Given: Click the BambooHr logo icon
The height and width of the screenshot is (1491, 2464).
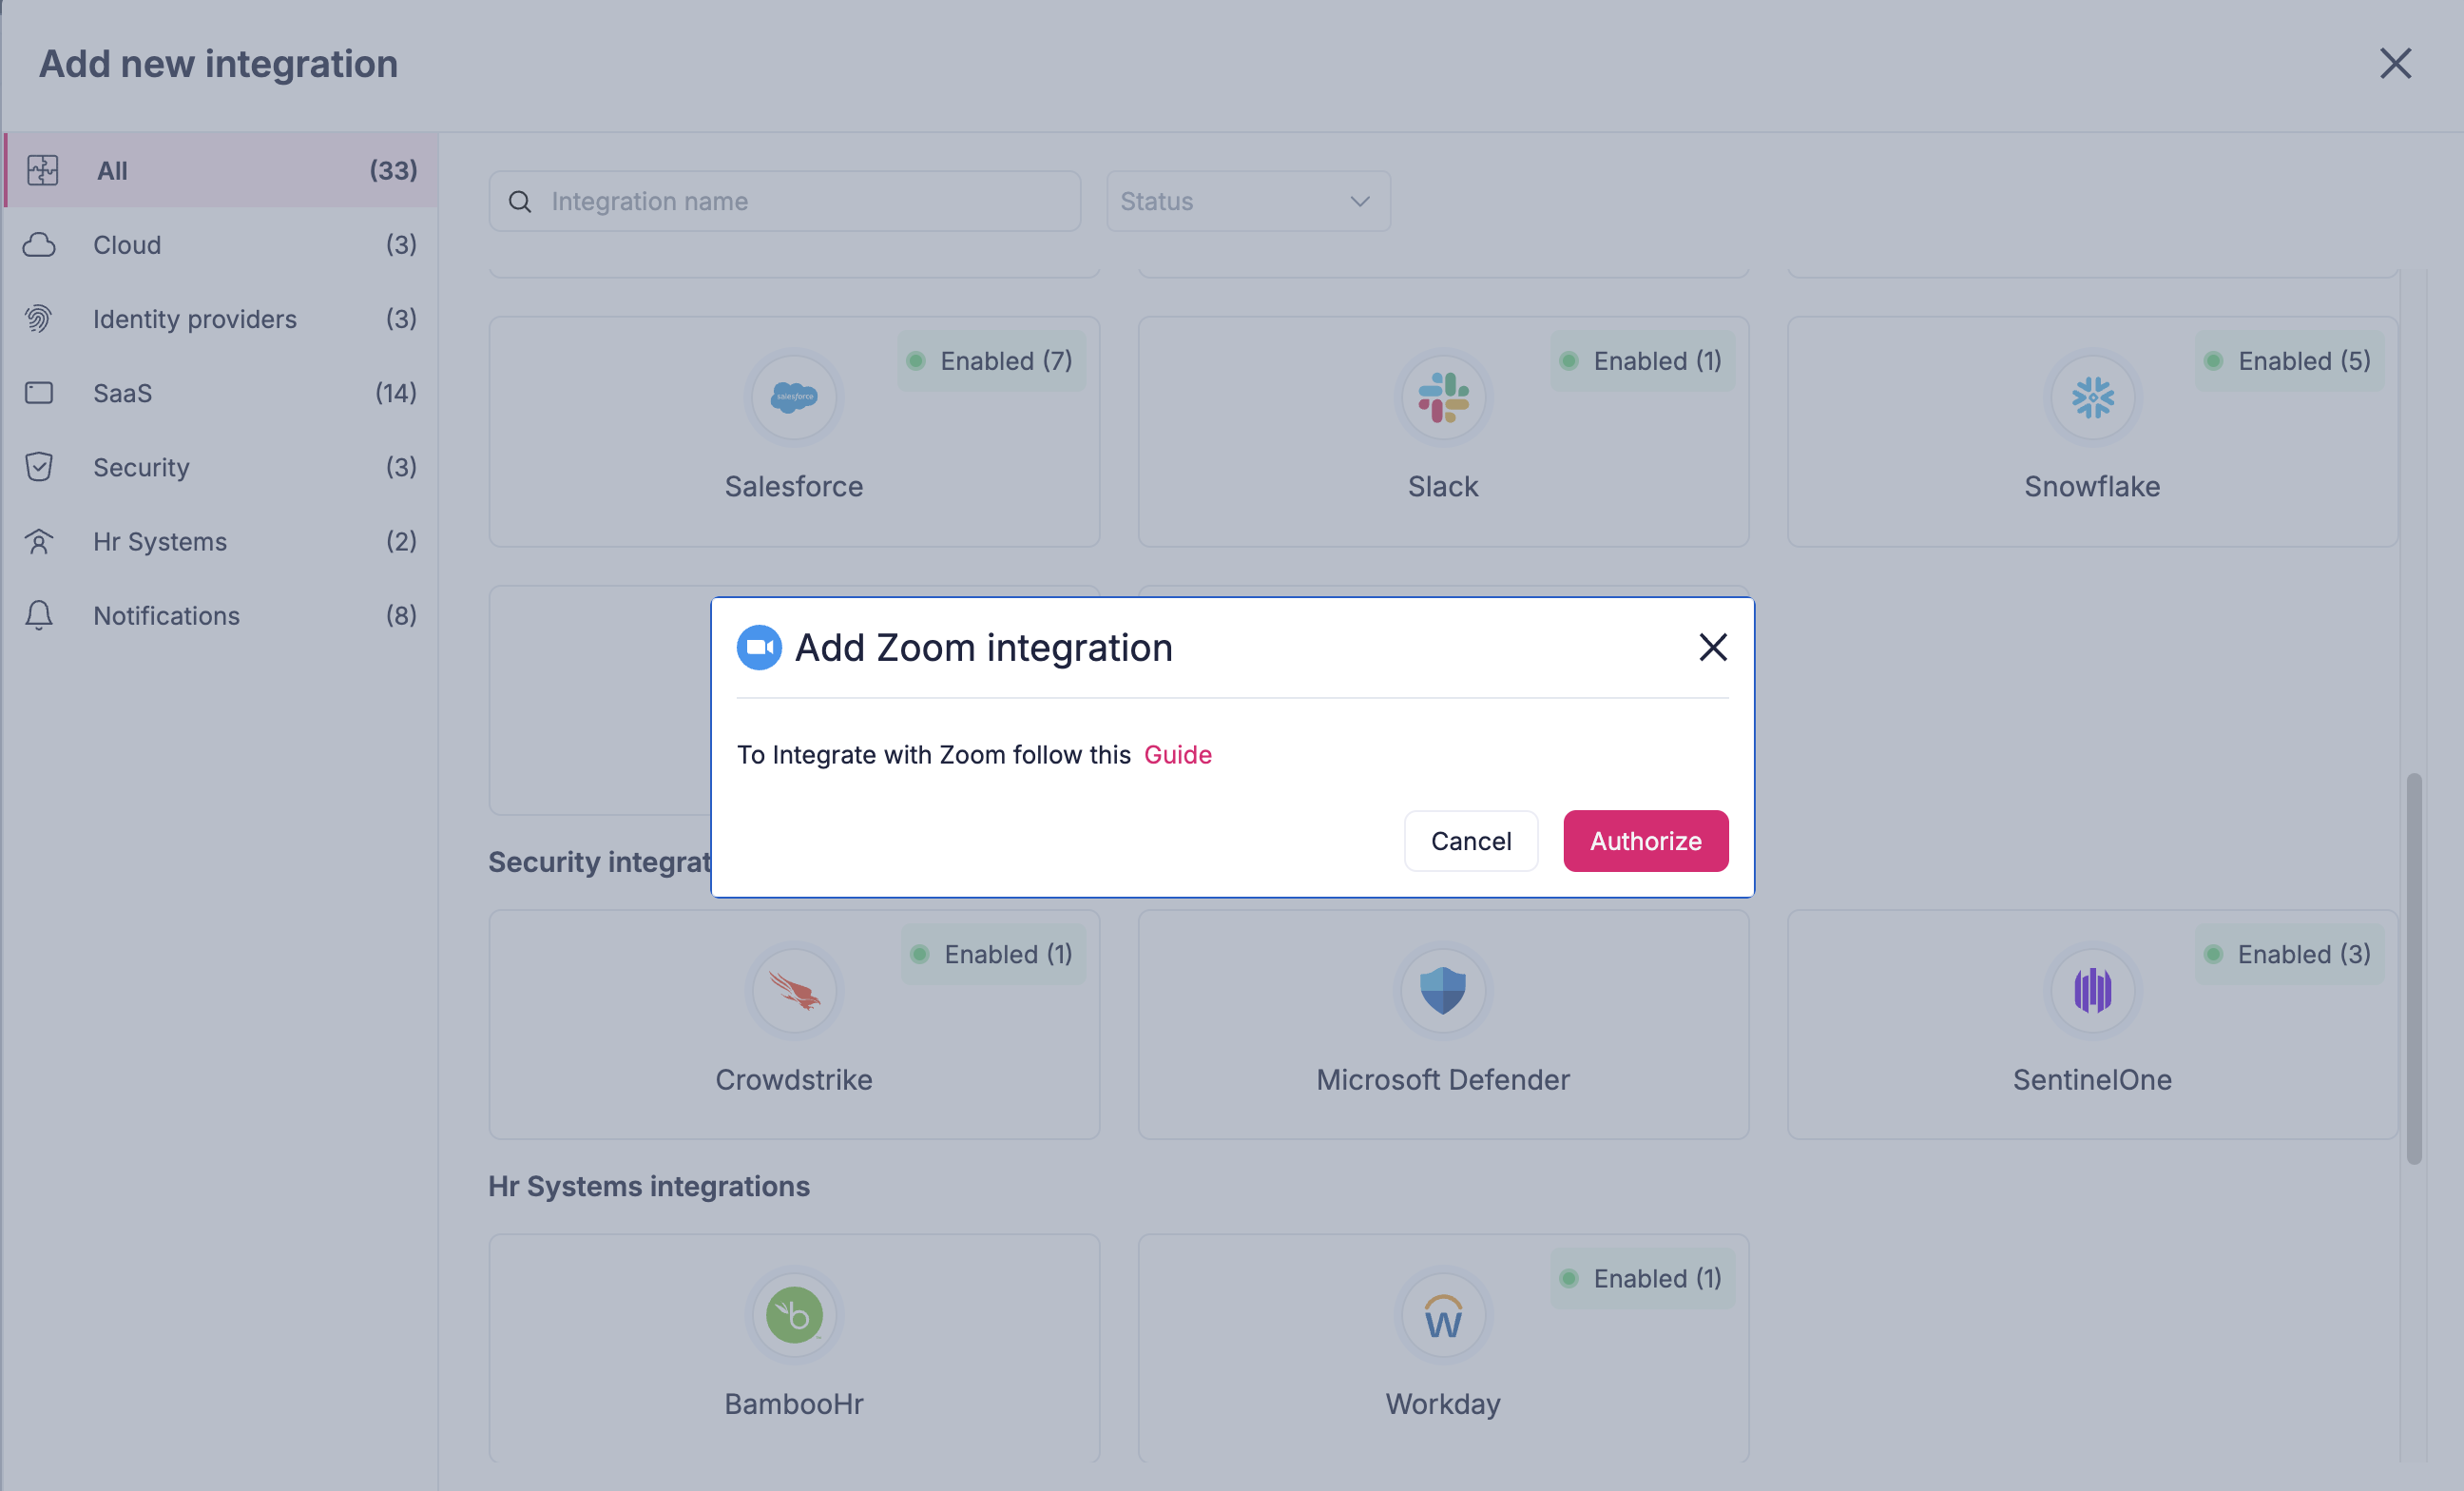Looking at the screenshot, I should click(794, 1314).
